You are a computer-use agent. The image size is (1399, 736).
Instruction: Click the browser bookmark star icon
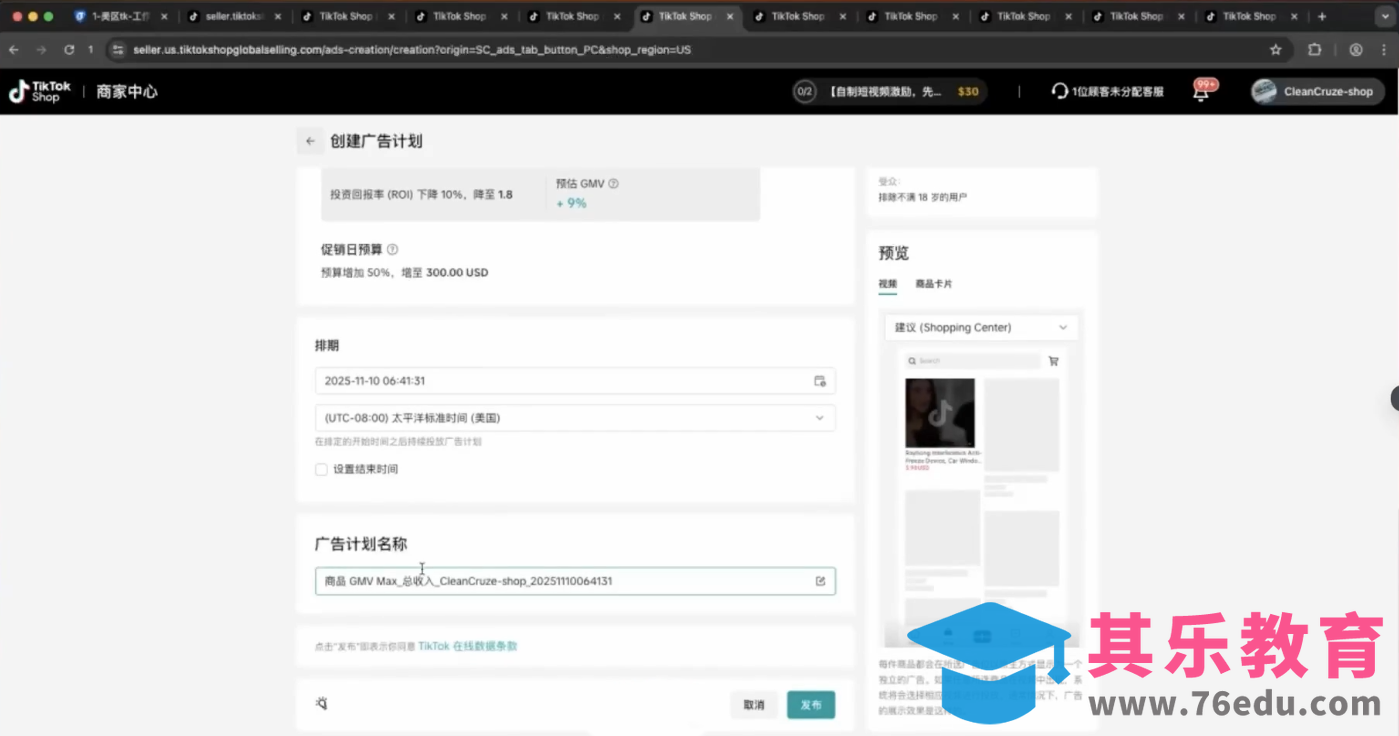pos(1274,48)
